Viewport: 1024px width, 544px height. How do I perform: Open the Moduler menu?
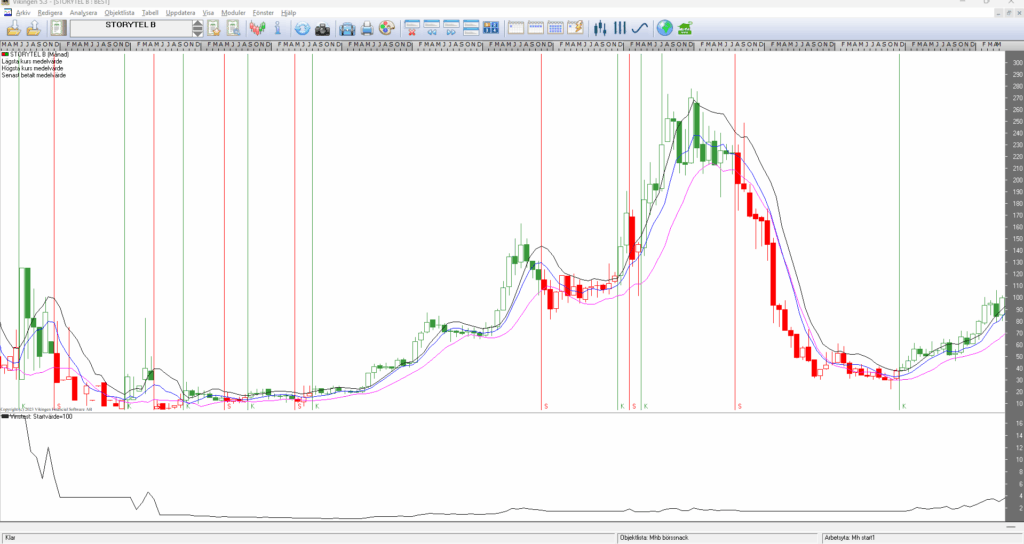[233, 12]
